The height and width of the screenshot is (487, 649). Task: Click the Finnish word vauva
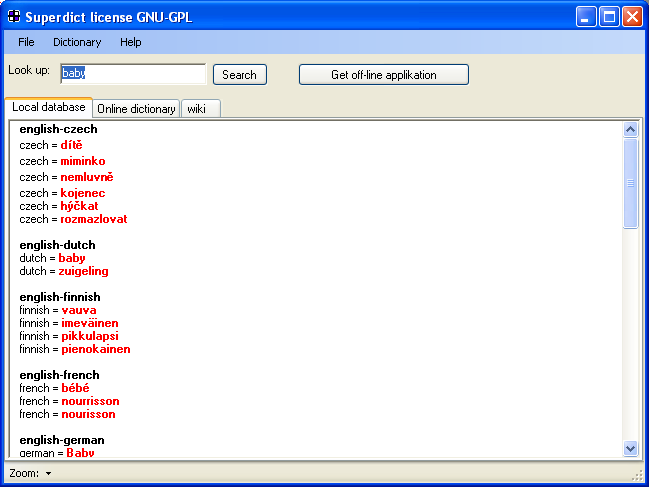(79, 310)
